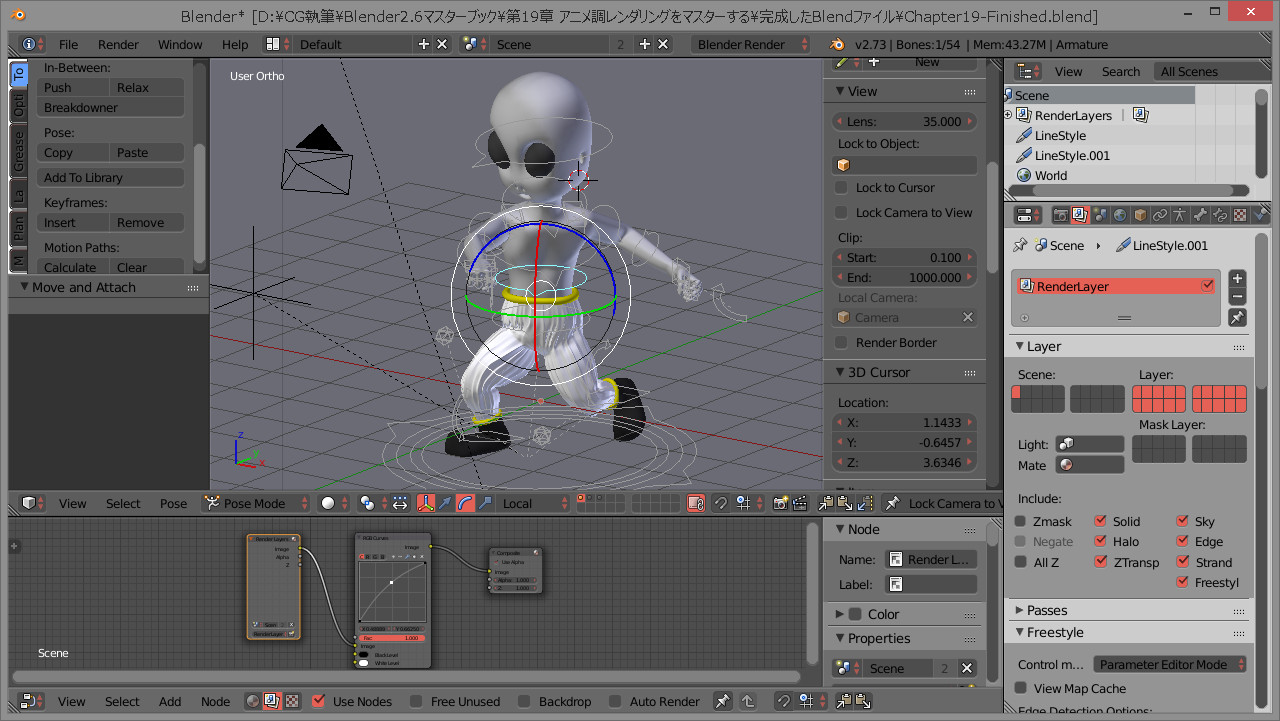The width and height of the screenshot is (1280, 721).
Task: Click the Push in-between button
Action: click(x=75, y=87)
